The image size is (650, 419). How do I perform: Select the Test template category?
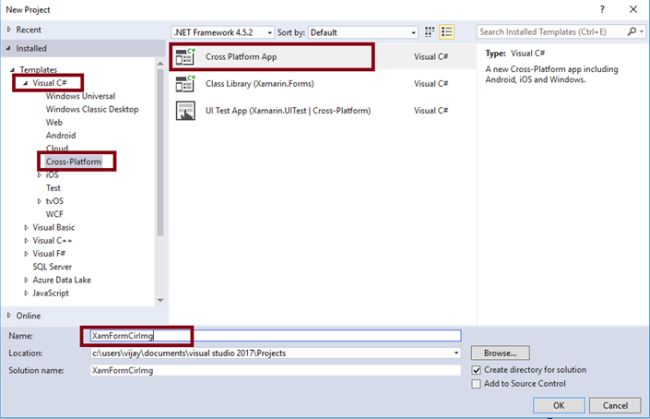53,188
